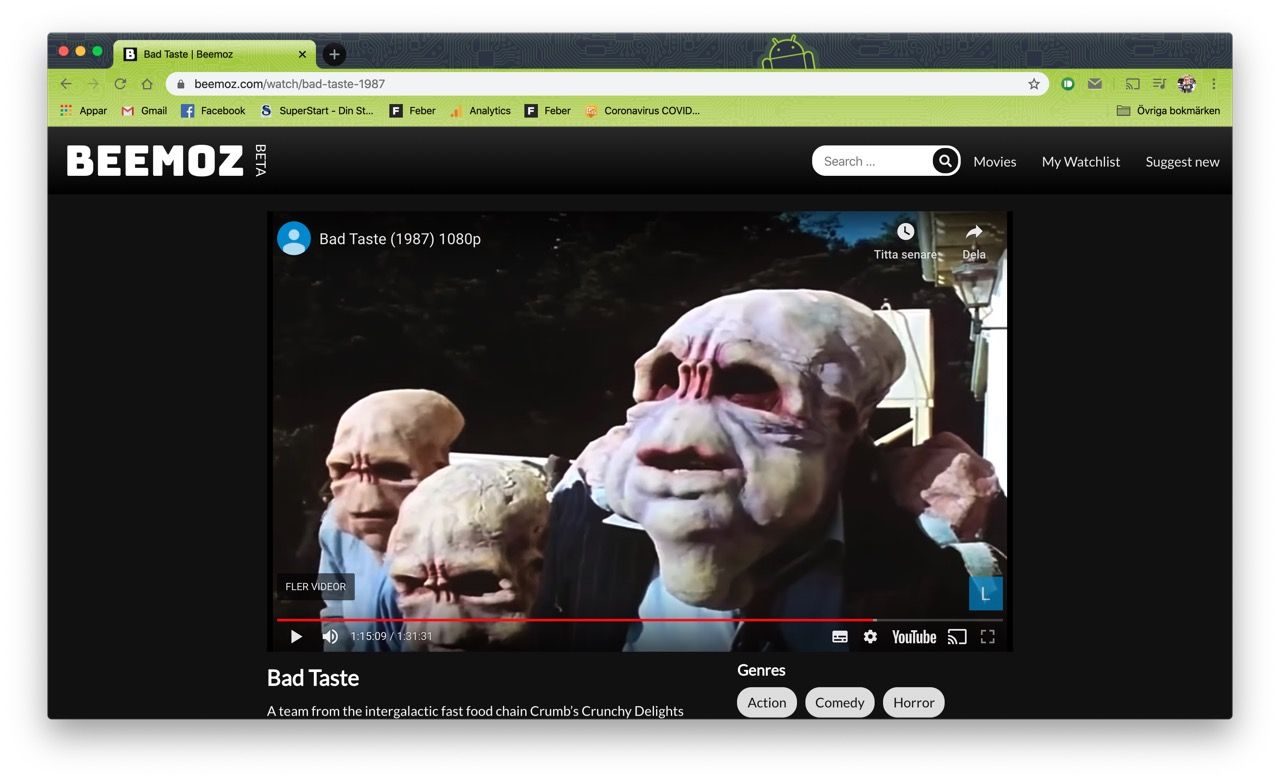
Task: Open Chrome three-dot menu
Action: 1214,84
